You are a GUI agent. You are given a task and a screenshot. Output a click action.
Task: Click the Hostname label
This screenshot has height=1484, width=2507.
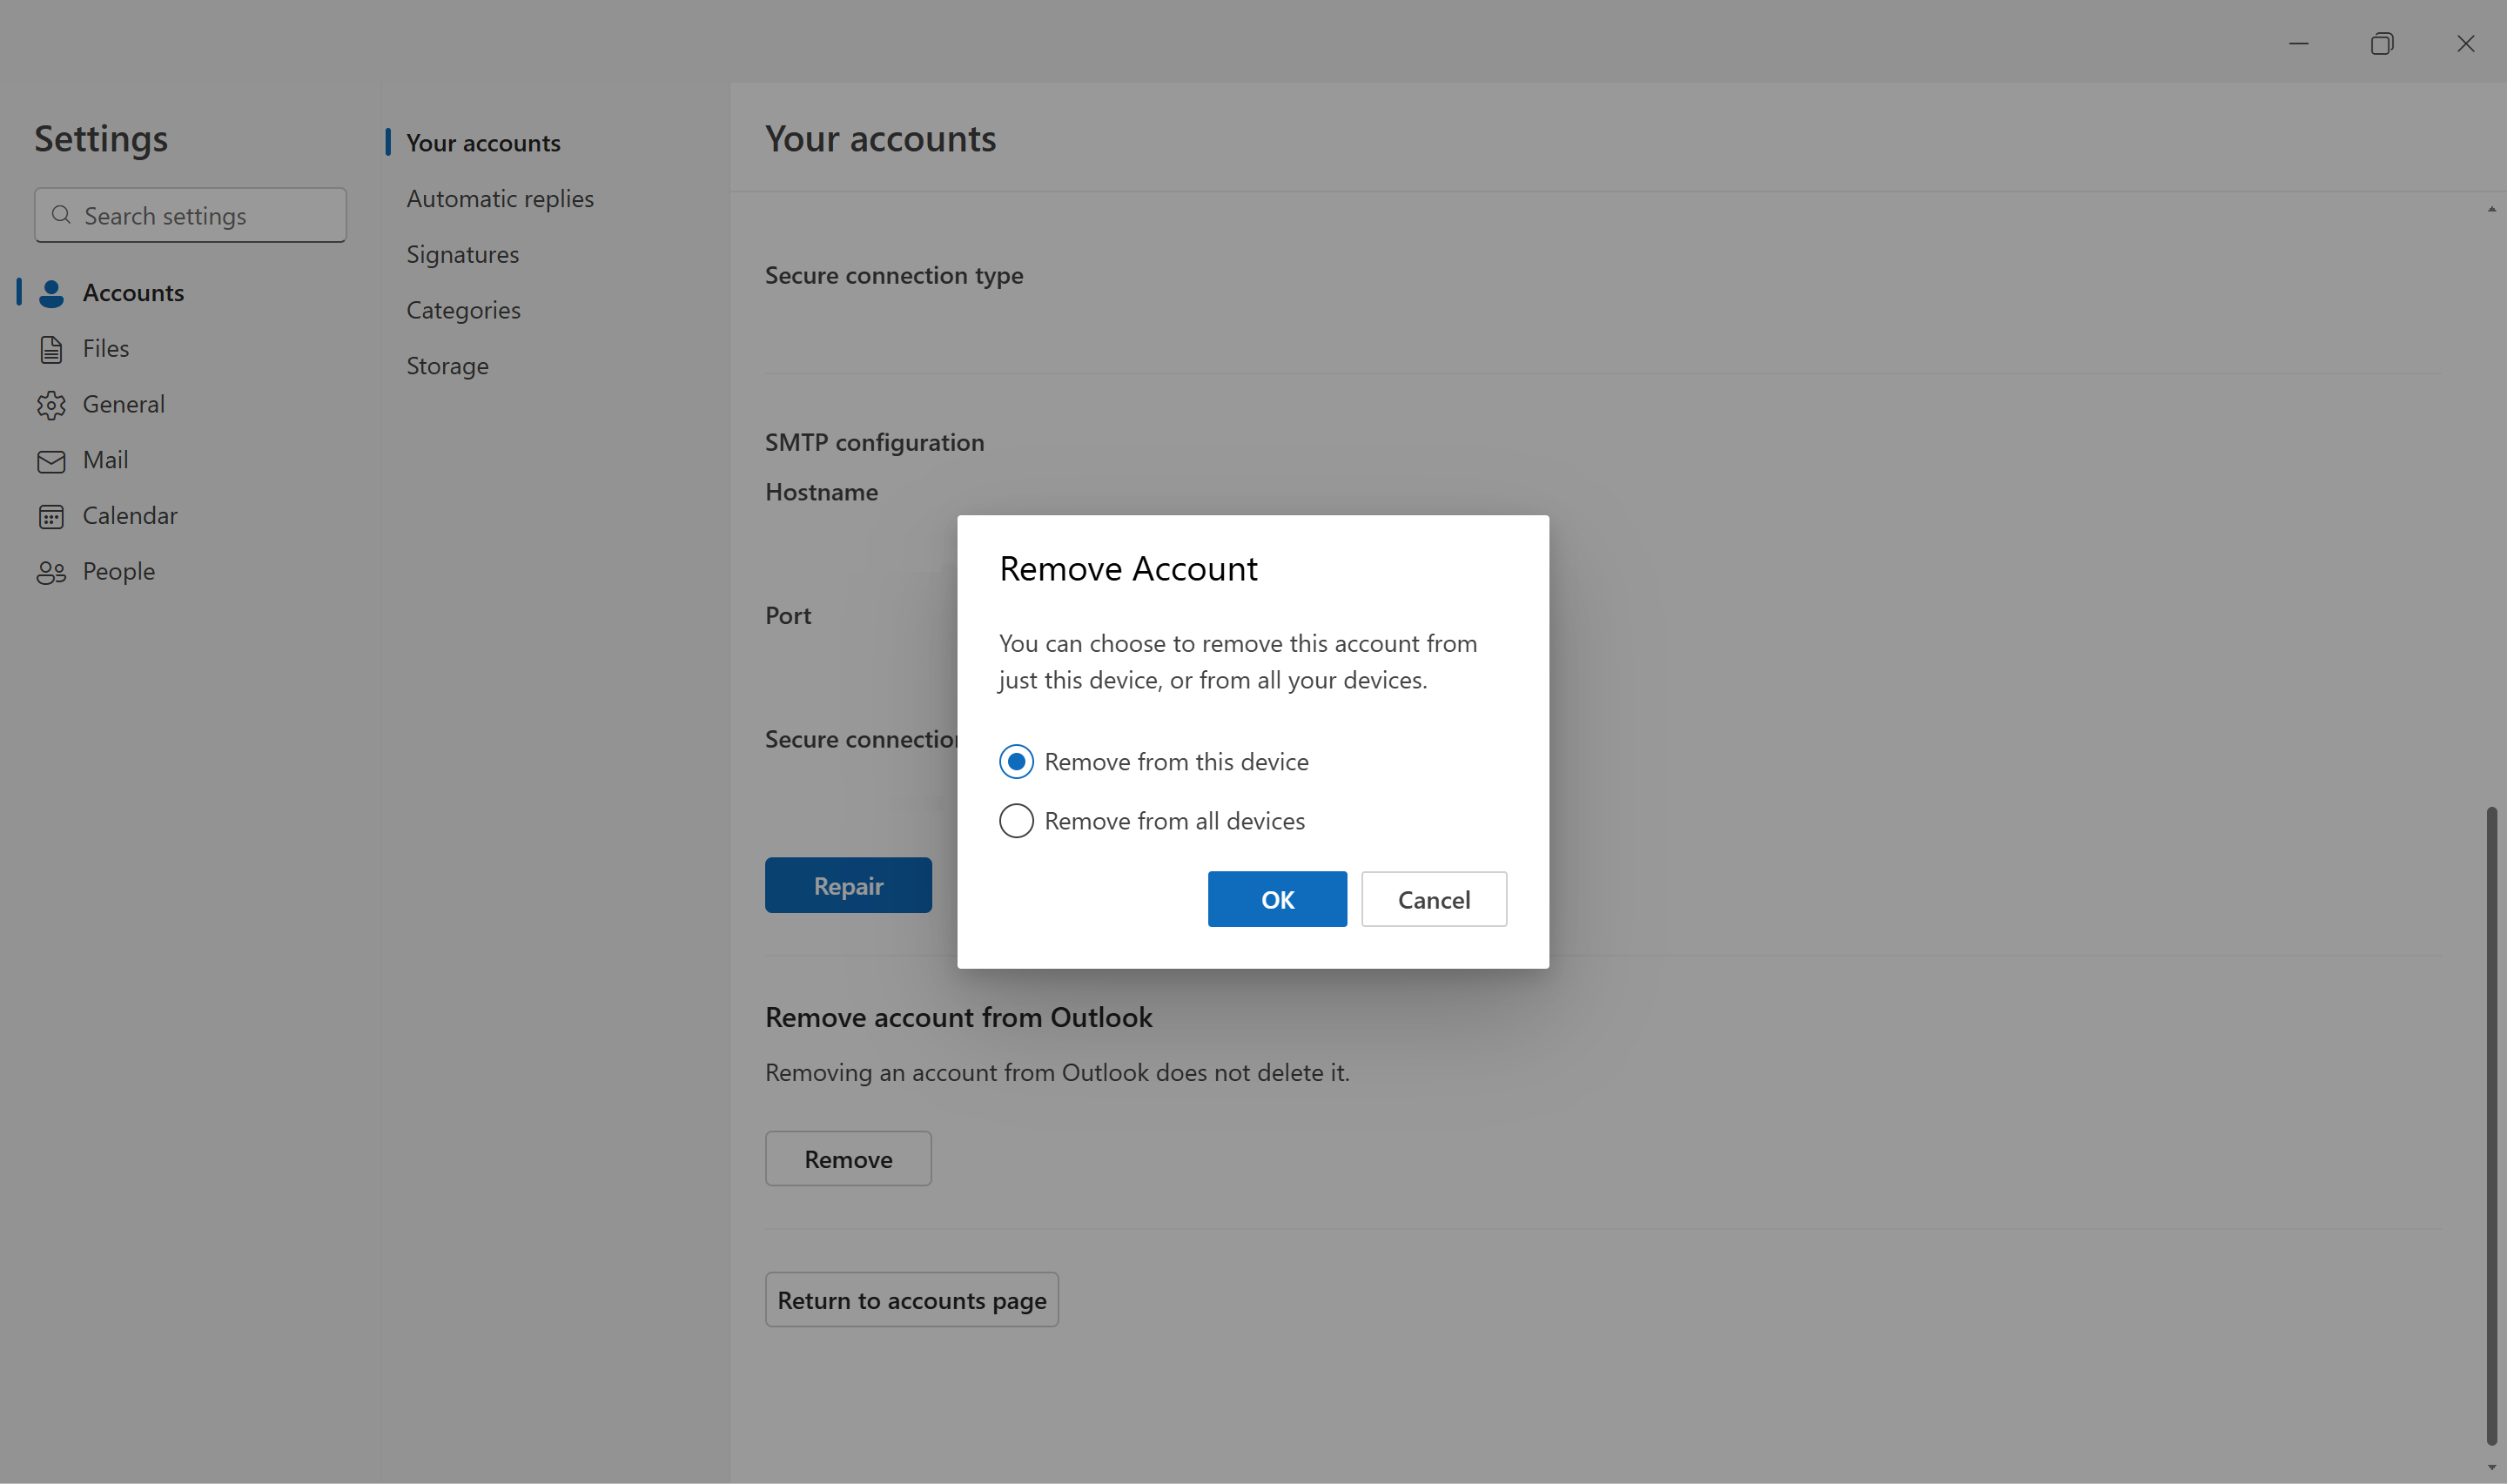821,492
